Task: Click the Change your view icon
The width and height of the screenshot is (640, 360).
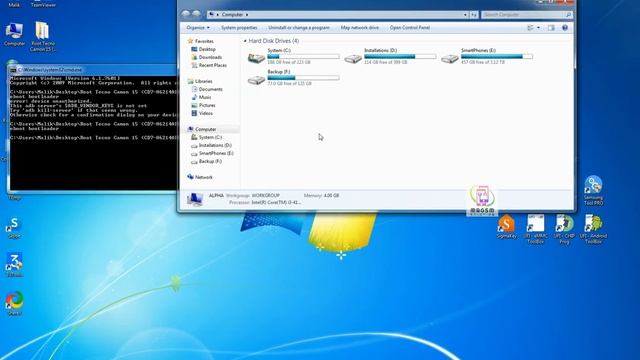Action: (x=530, y=28)
